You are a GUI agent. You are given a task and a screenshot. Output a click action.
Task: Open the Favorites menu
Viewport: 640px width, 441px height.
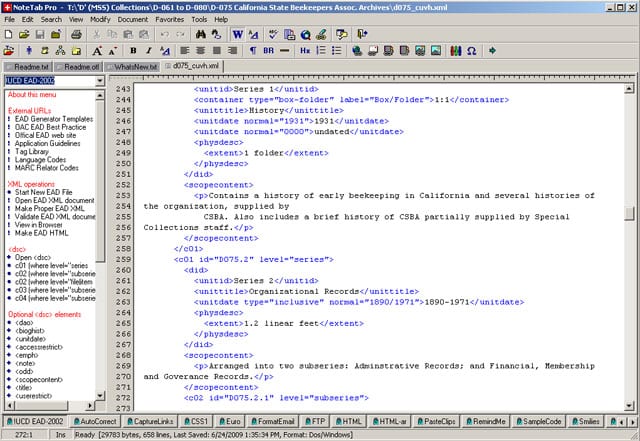click(168, 19)
